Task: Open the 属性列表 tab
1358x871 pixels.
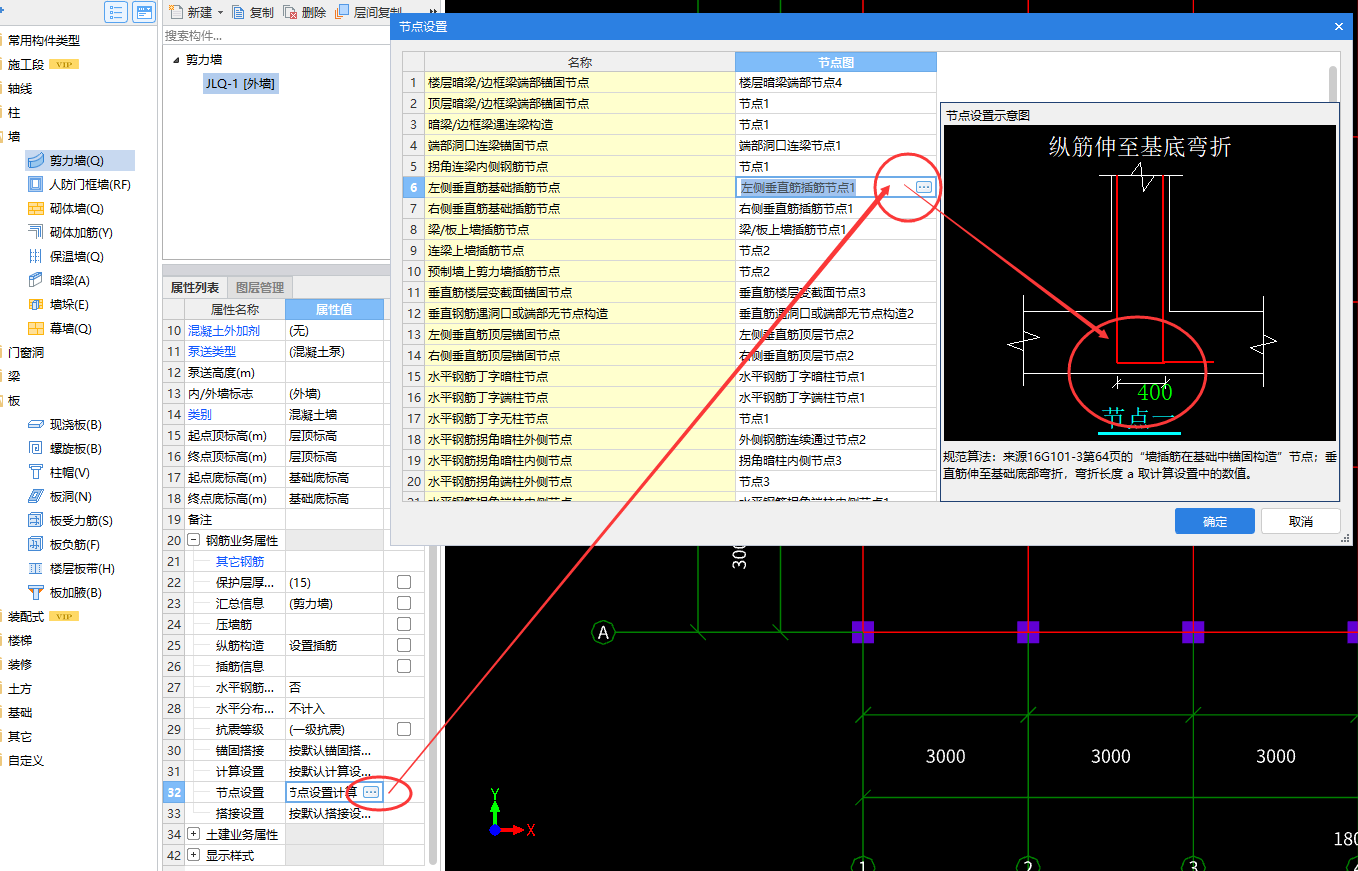Action: pos(195,288)
